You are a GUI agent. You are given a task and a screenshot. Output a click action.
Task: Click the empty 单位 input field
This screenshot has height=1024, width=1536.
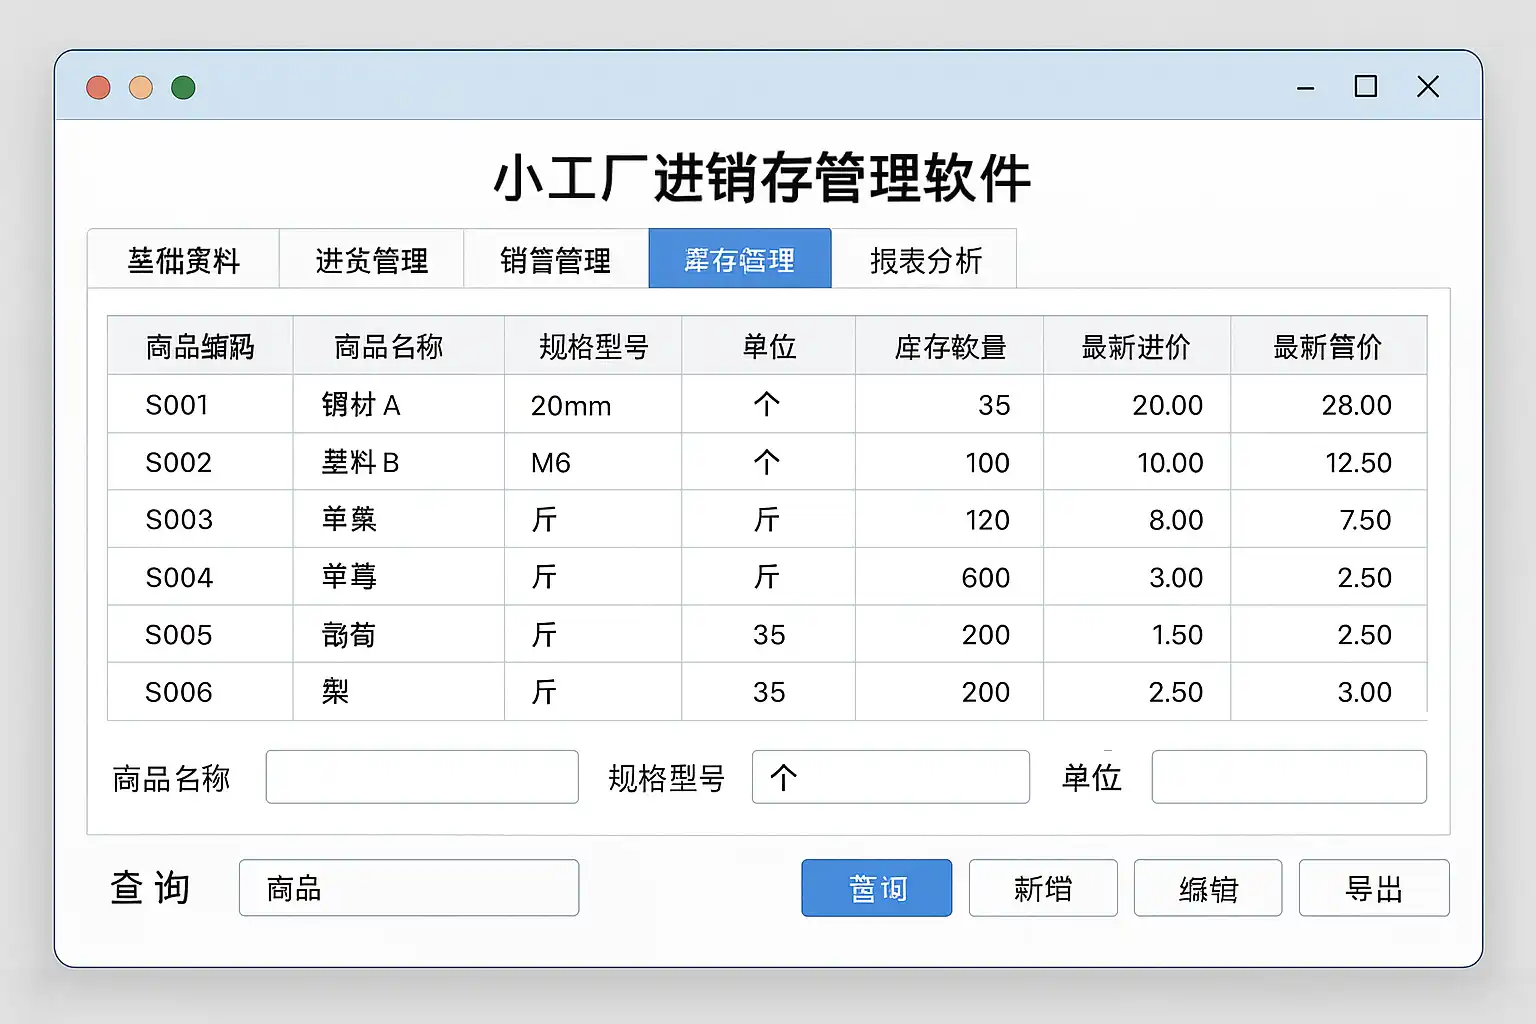click(x=1288, y=777)
